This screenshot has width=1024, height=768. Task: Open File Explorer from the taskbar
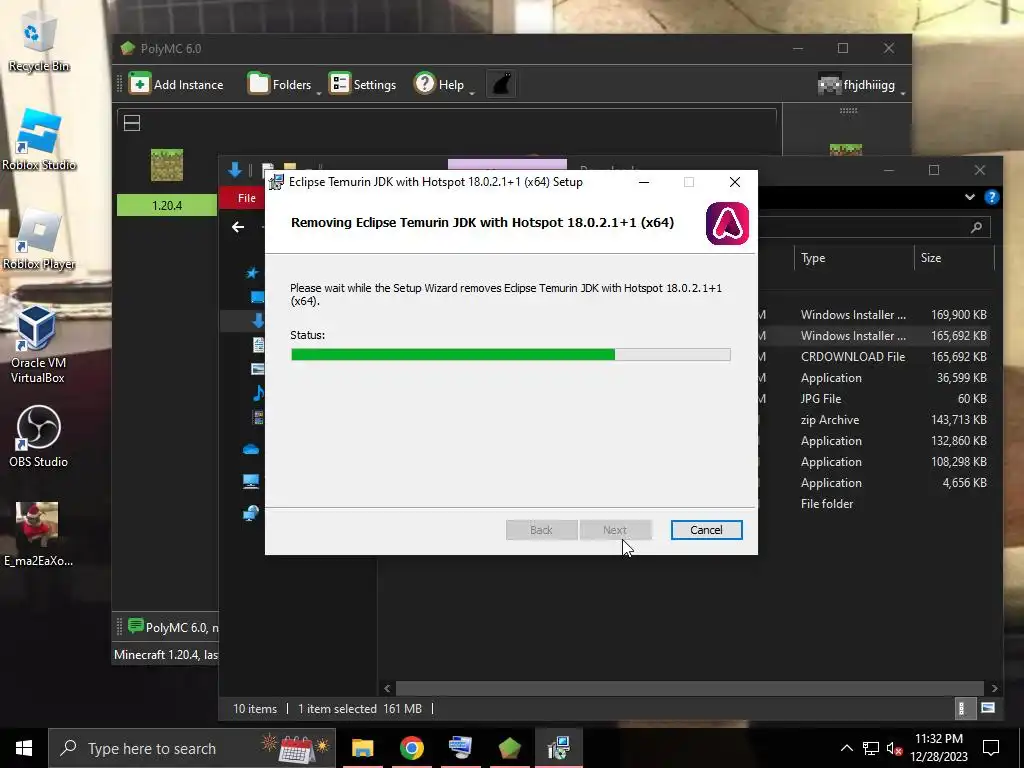point(362,748)
